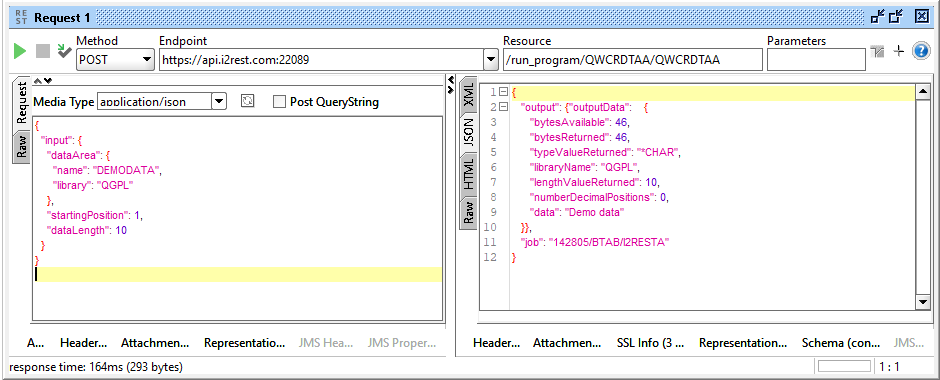Expand the Endpoint dropdown arrow
940x380 pixels.
point(491,59)
